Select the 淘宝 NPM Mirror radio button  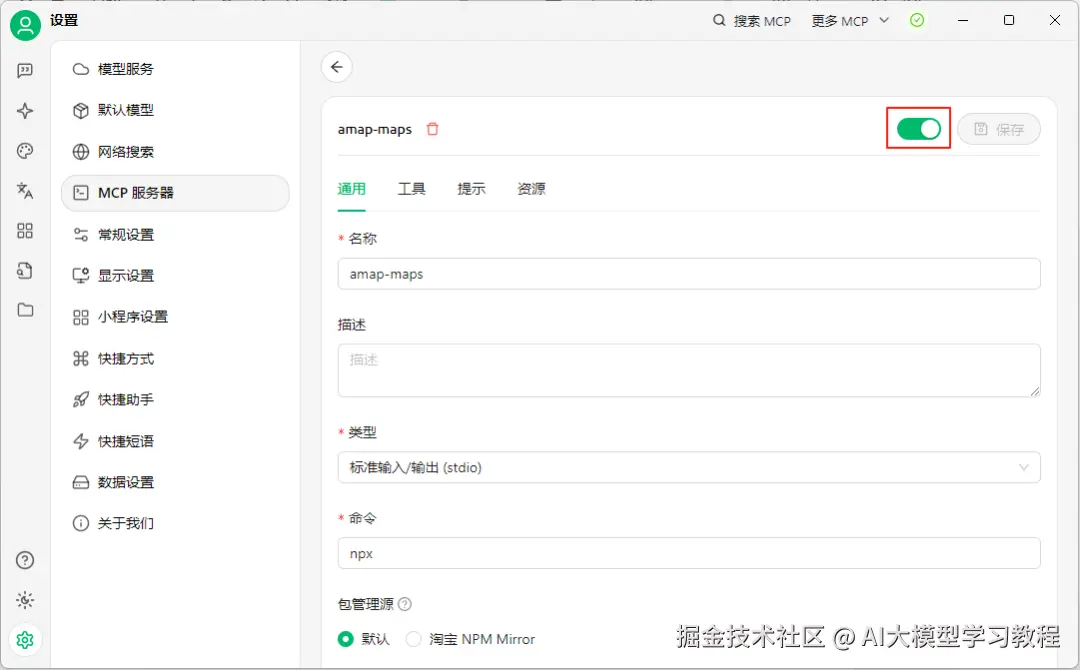pos(412,639)
